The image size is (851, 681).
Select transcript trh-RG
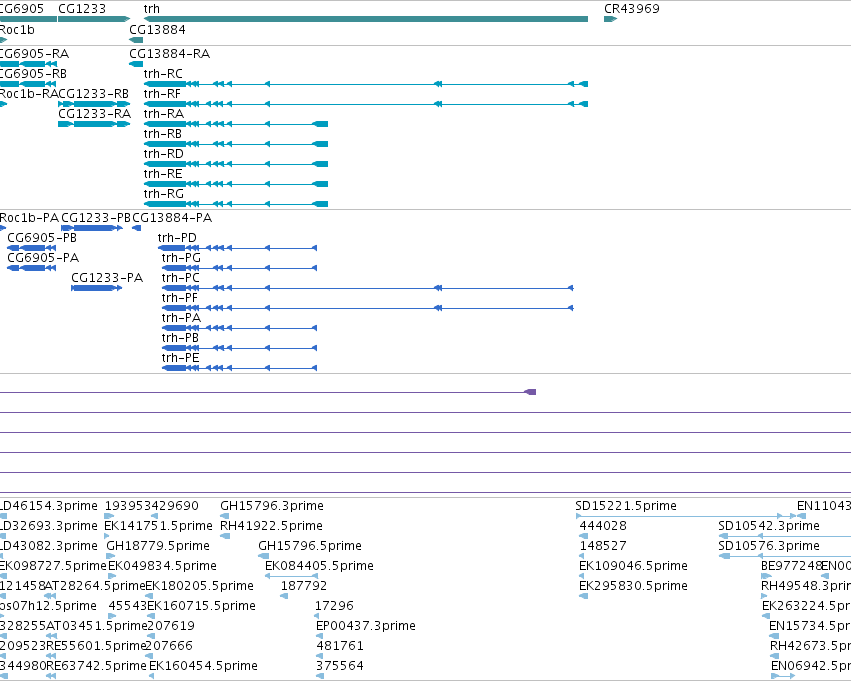pyautogui.click(x=164, y=194)
